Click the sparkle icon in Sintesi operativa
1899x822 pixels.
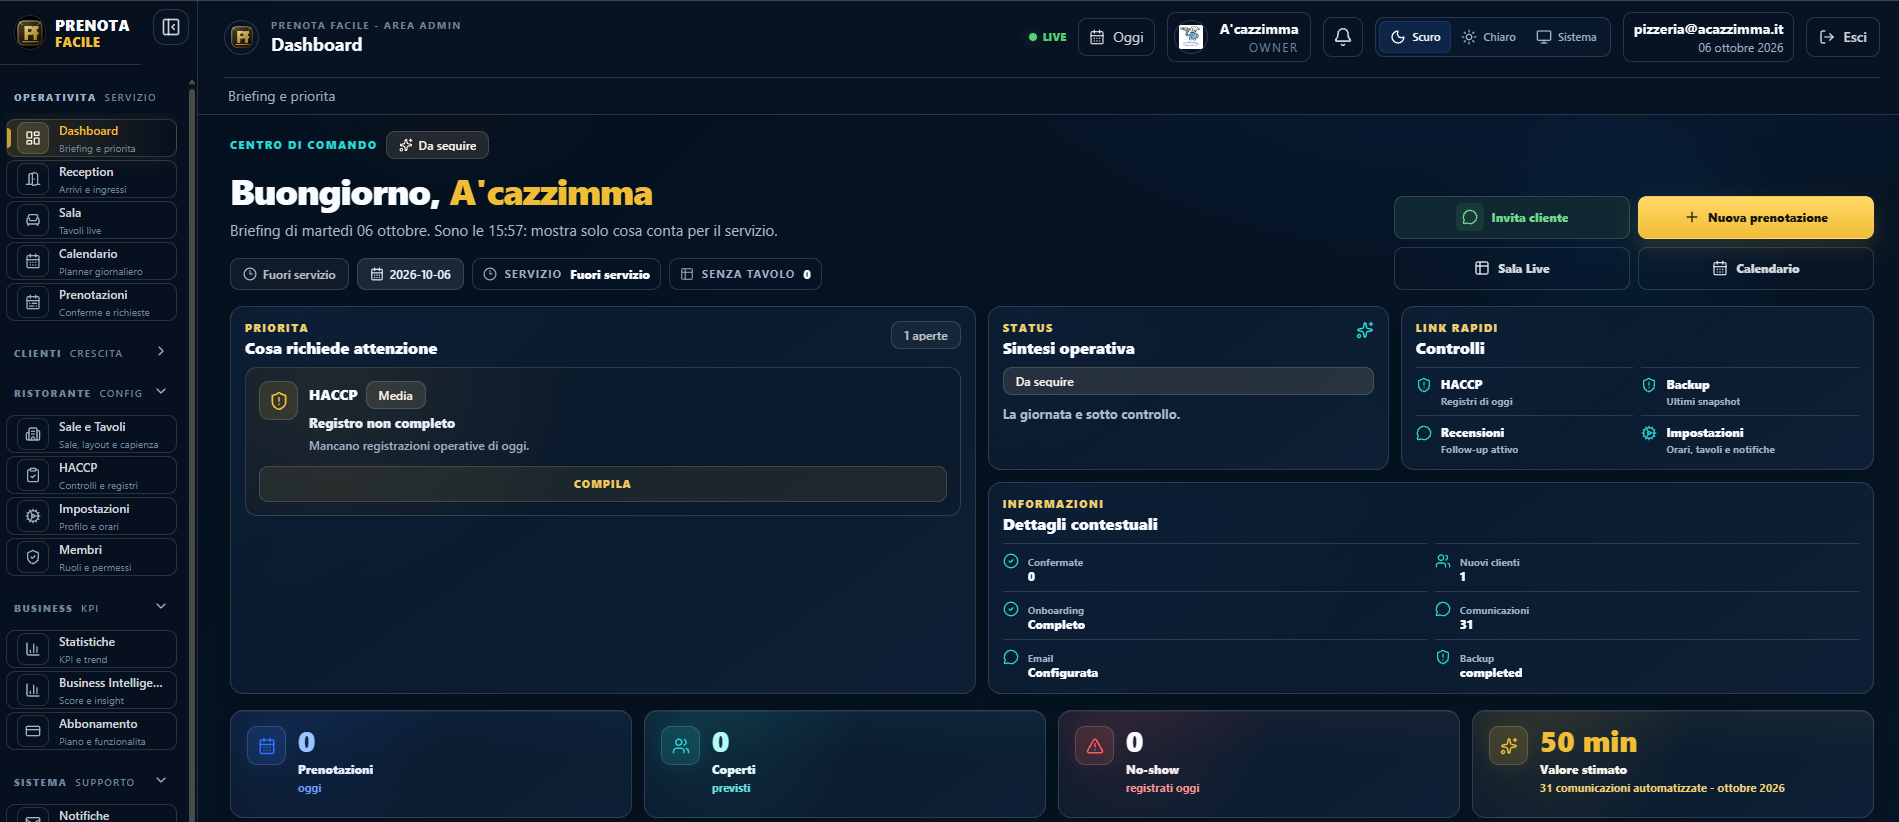pos(1364,331)
